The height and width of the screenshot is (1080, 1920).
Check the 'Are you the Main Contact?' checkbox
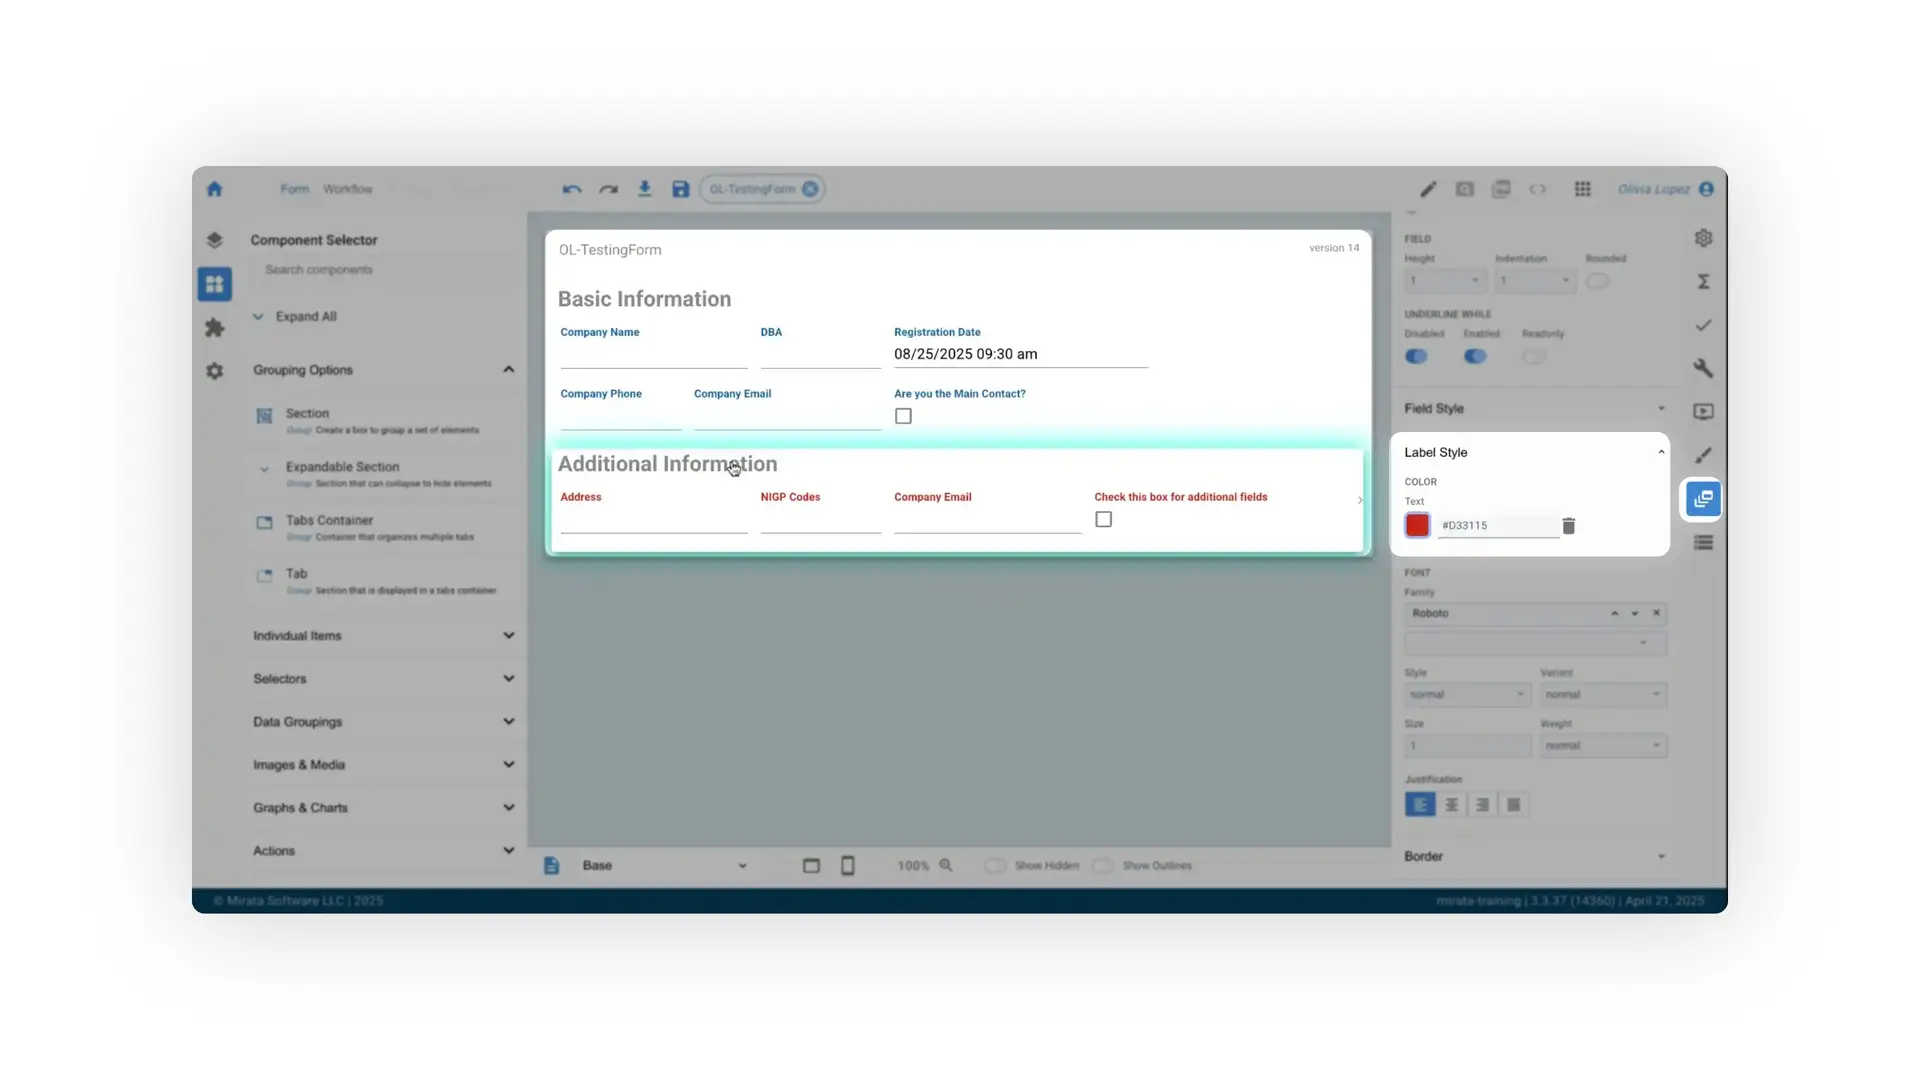(x=903, y=415)
